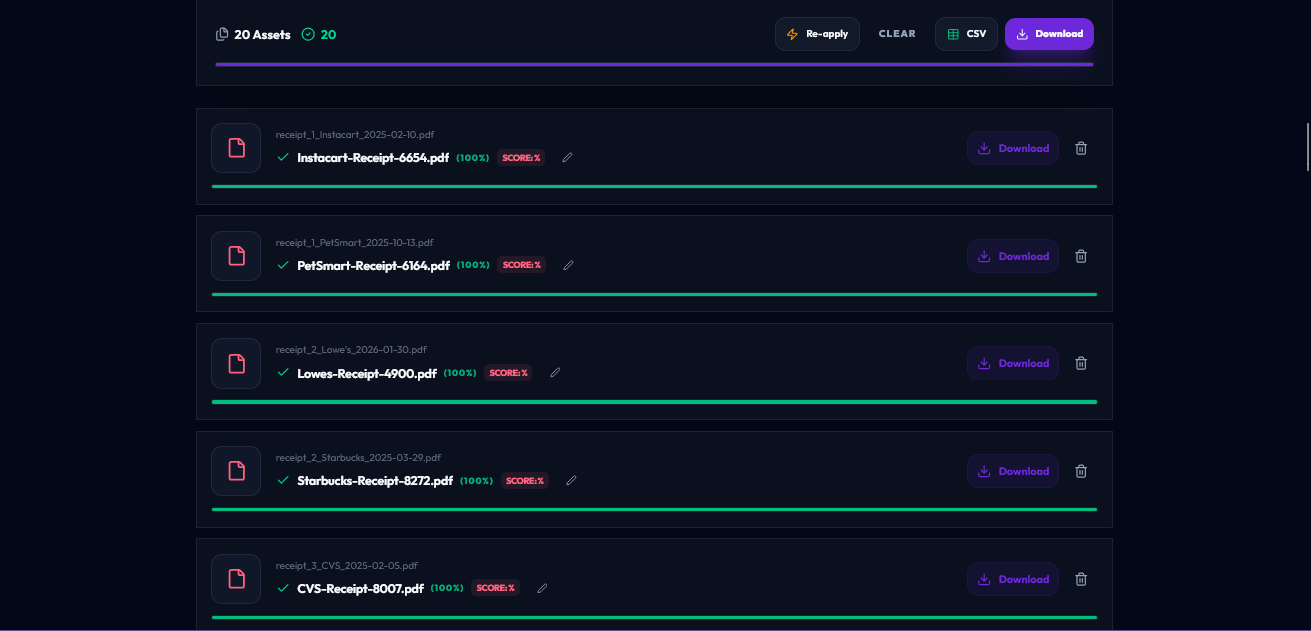Click the green checkmark beside Instacart-Receipt-6654.pdf

[283, 157]
